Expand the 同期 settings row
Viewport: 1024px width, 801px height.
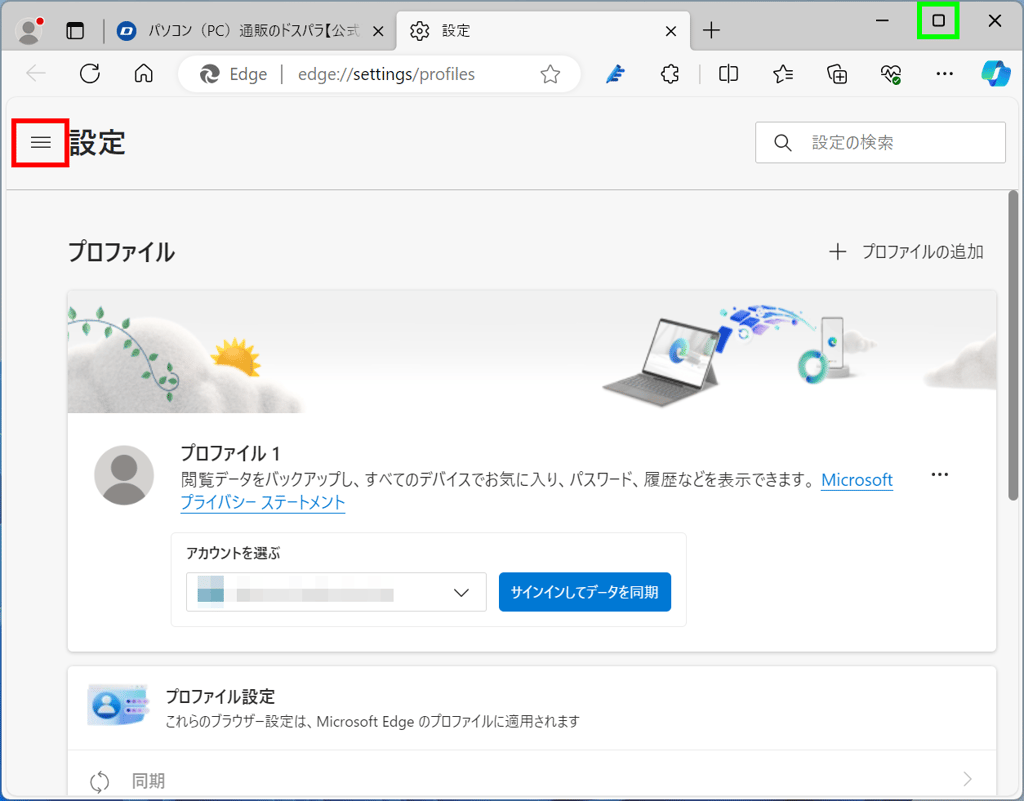tap(530, 780)
